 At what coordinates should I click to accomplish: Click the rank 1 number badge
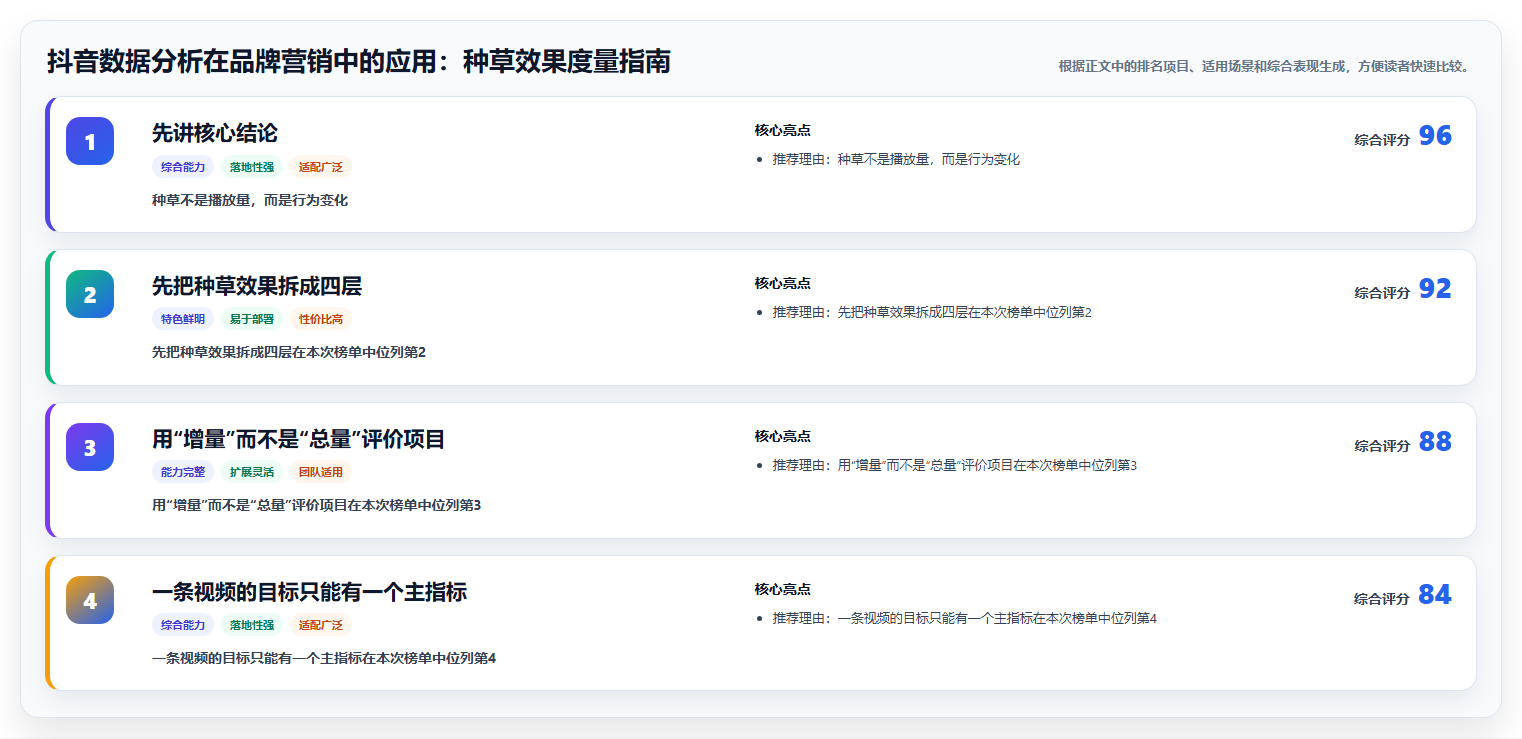90,141
